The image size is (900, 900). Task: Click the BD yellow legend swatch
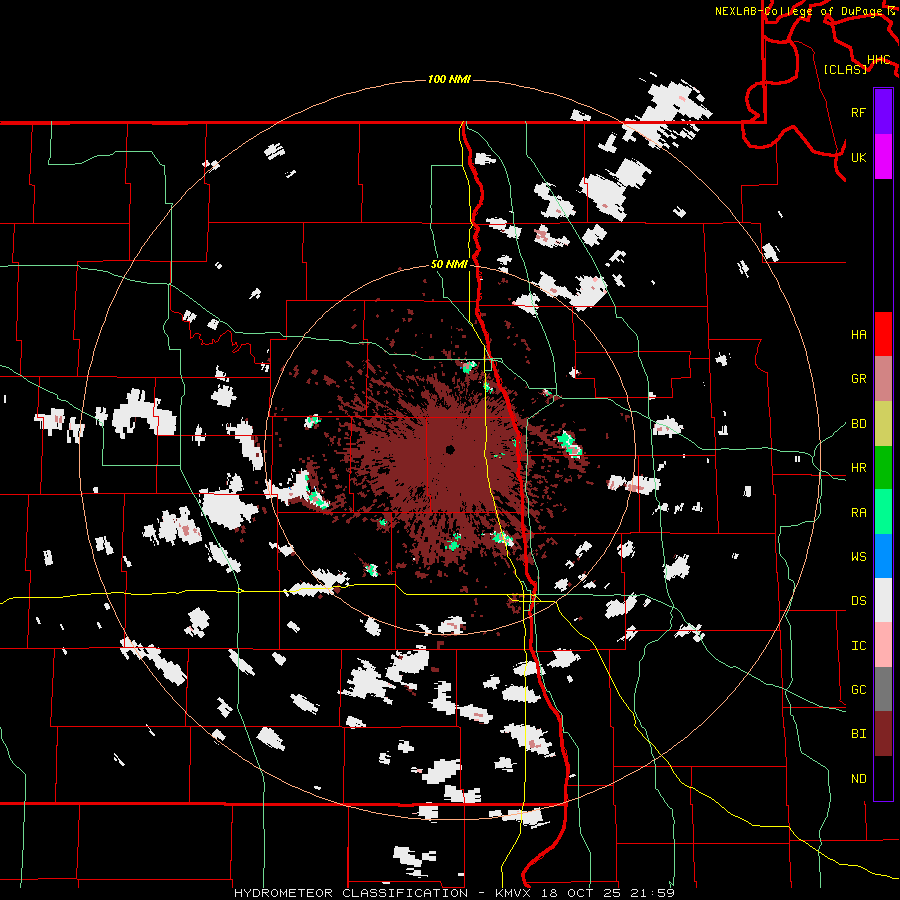click(x=883, y=424)
